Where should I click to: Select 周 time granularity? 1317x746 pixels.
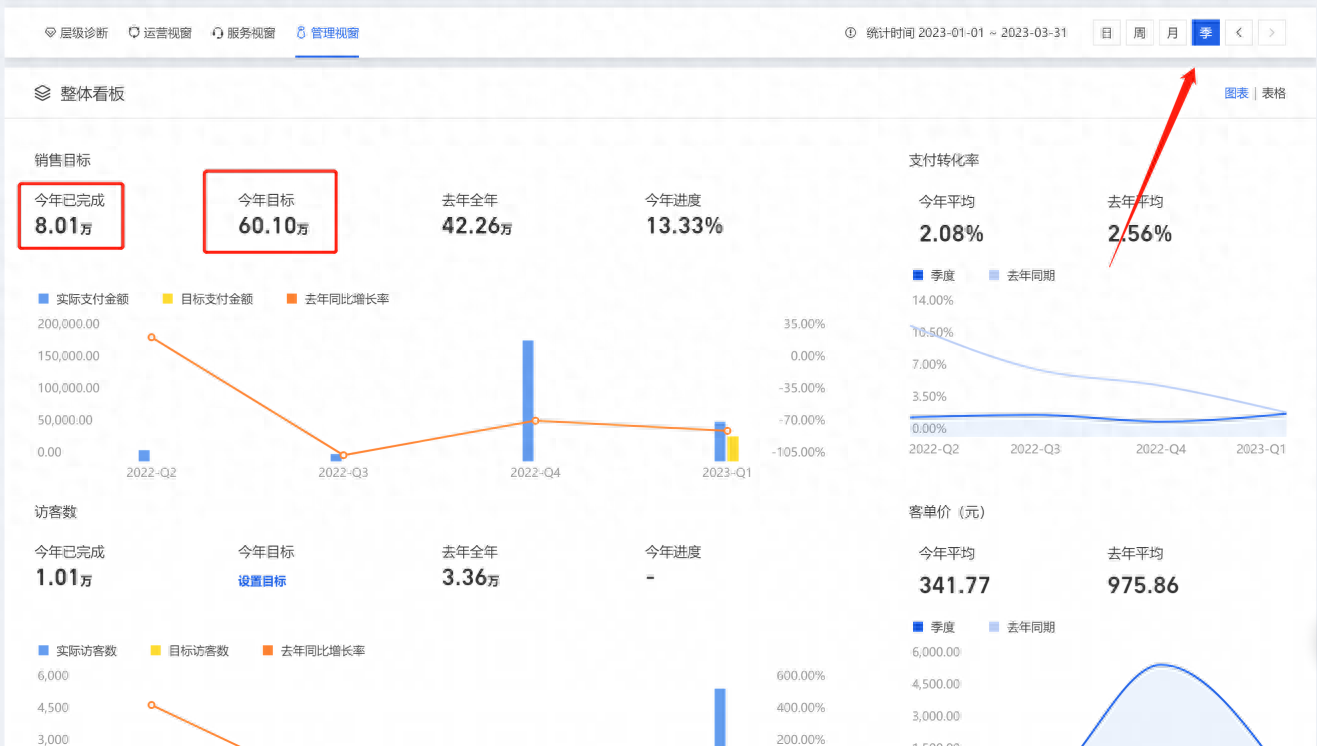tap(1139, 33)
